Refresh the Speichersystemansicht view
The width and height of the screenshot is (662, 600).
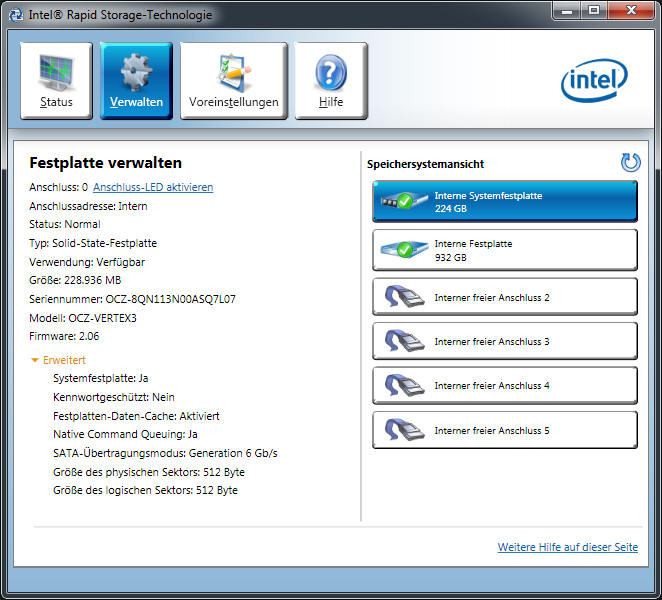(x=631, y=163)
